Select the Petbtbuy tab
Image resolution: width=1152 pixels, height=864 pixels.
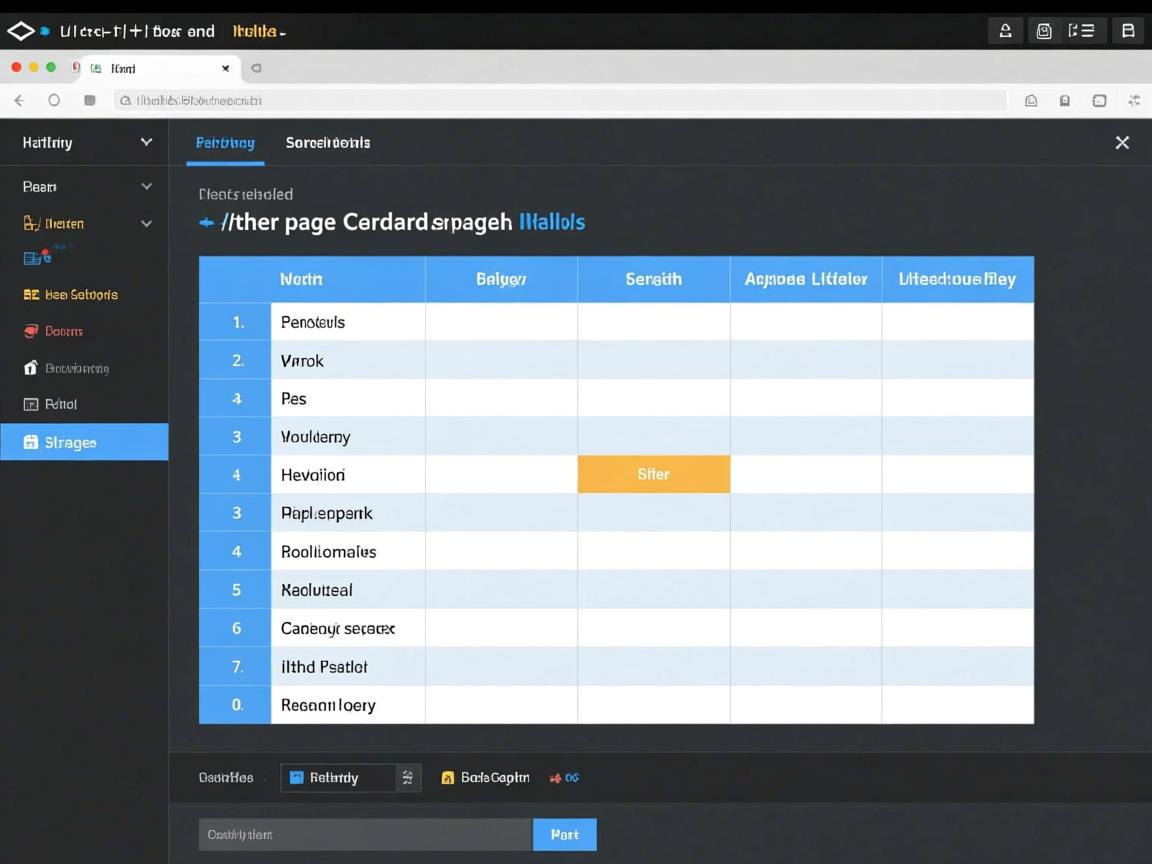(225, 143)
